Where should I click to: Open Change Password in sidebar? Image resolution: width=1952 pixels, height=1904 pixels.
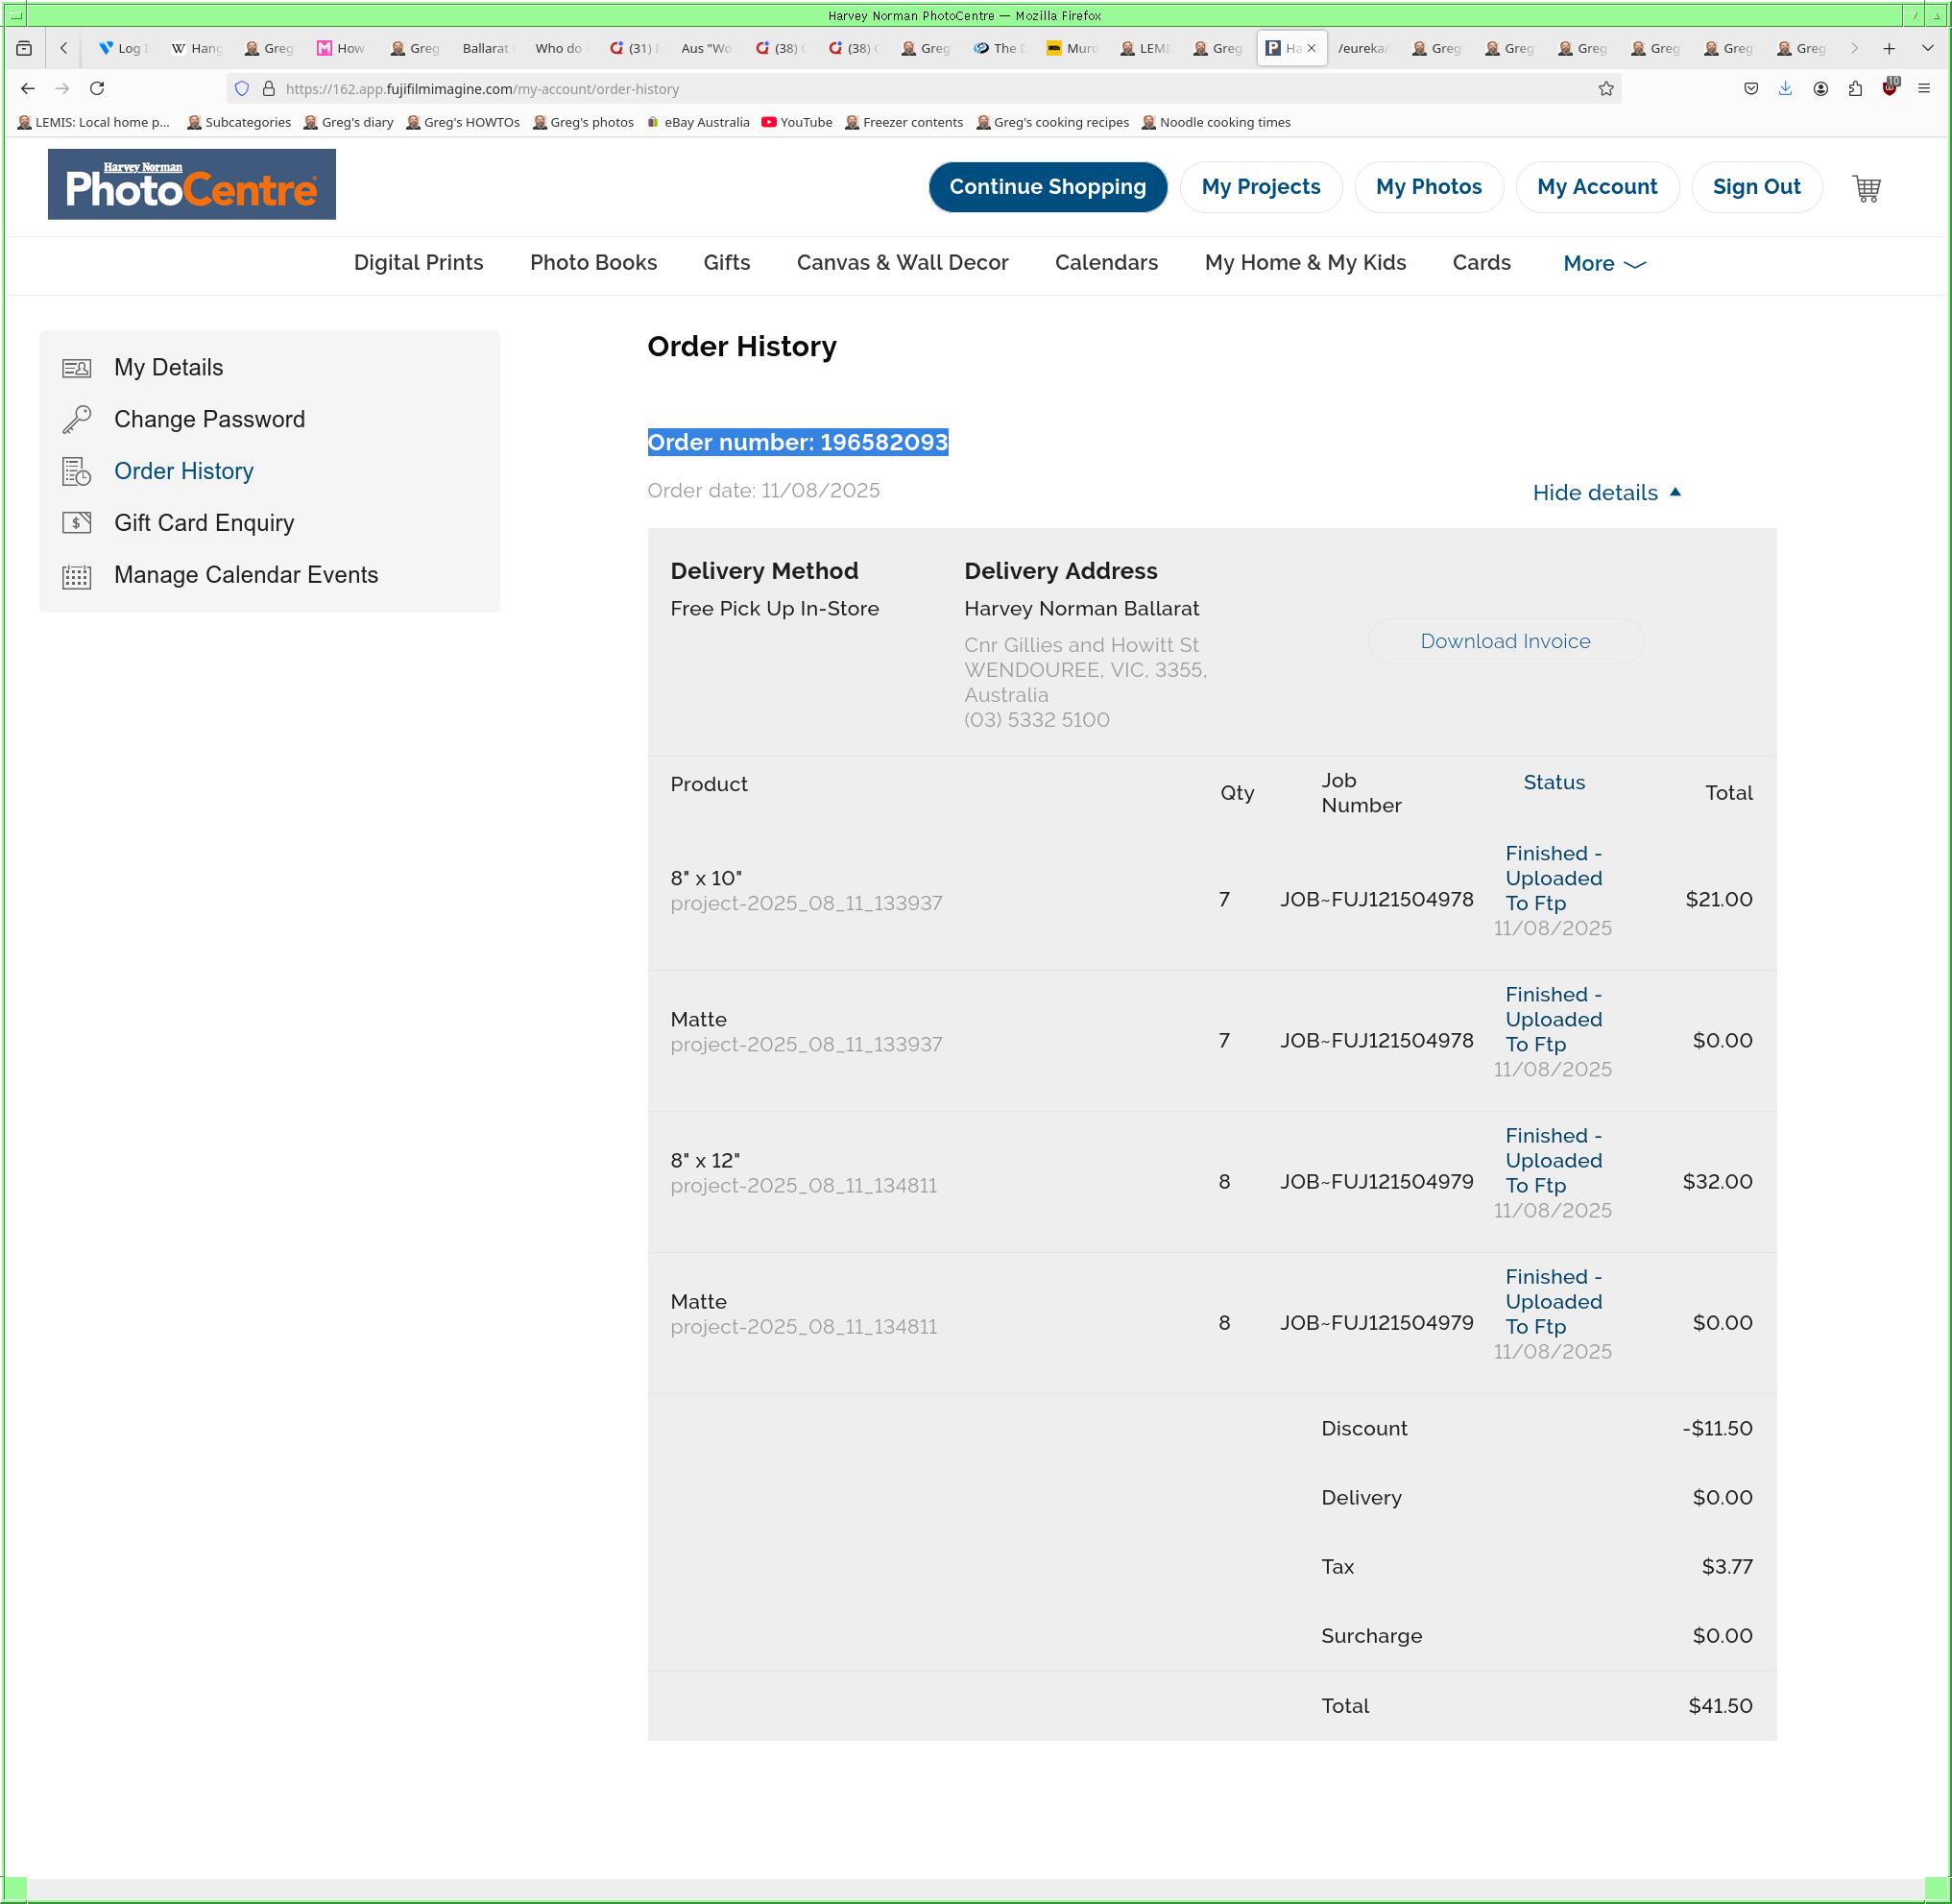click(x=209, y=420)
